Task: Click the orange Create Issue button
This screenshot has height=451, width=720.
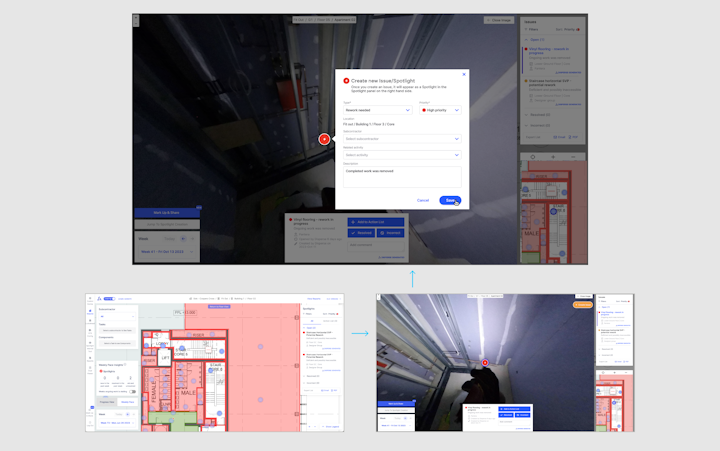Action: [583, 304]
